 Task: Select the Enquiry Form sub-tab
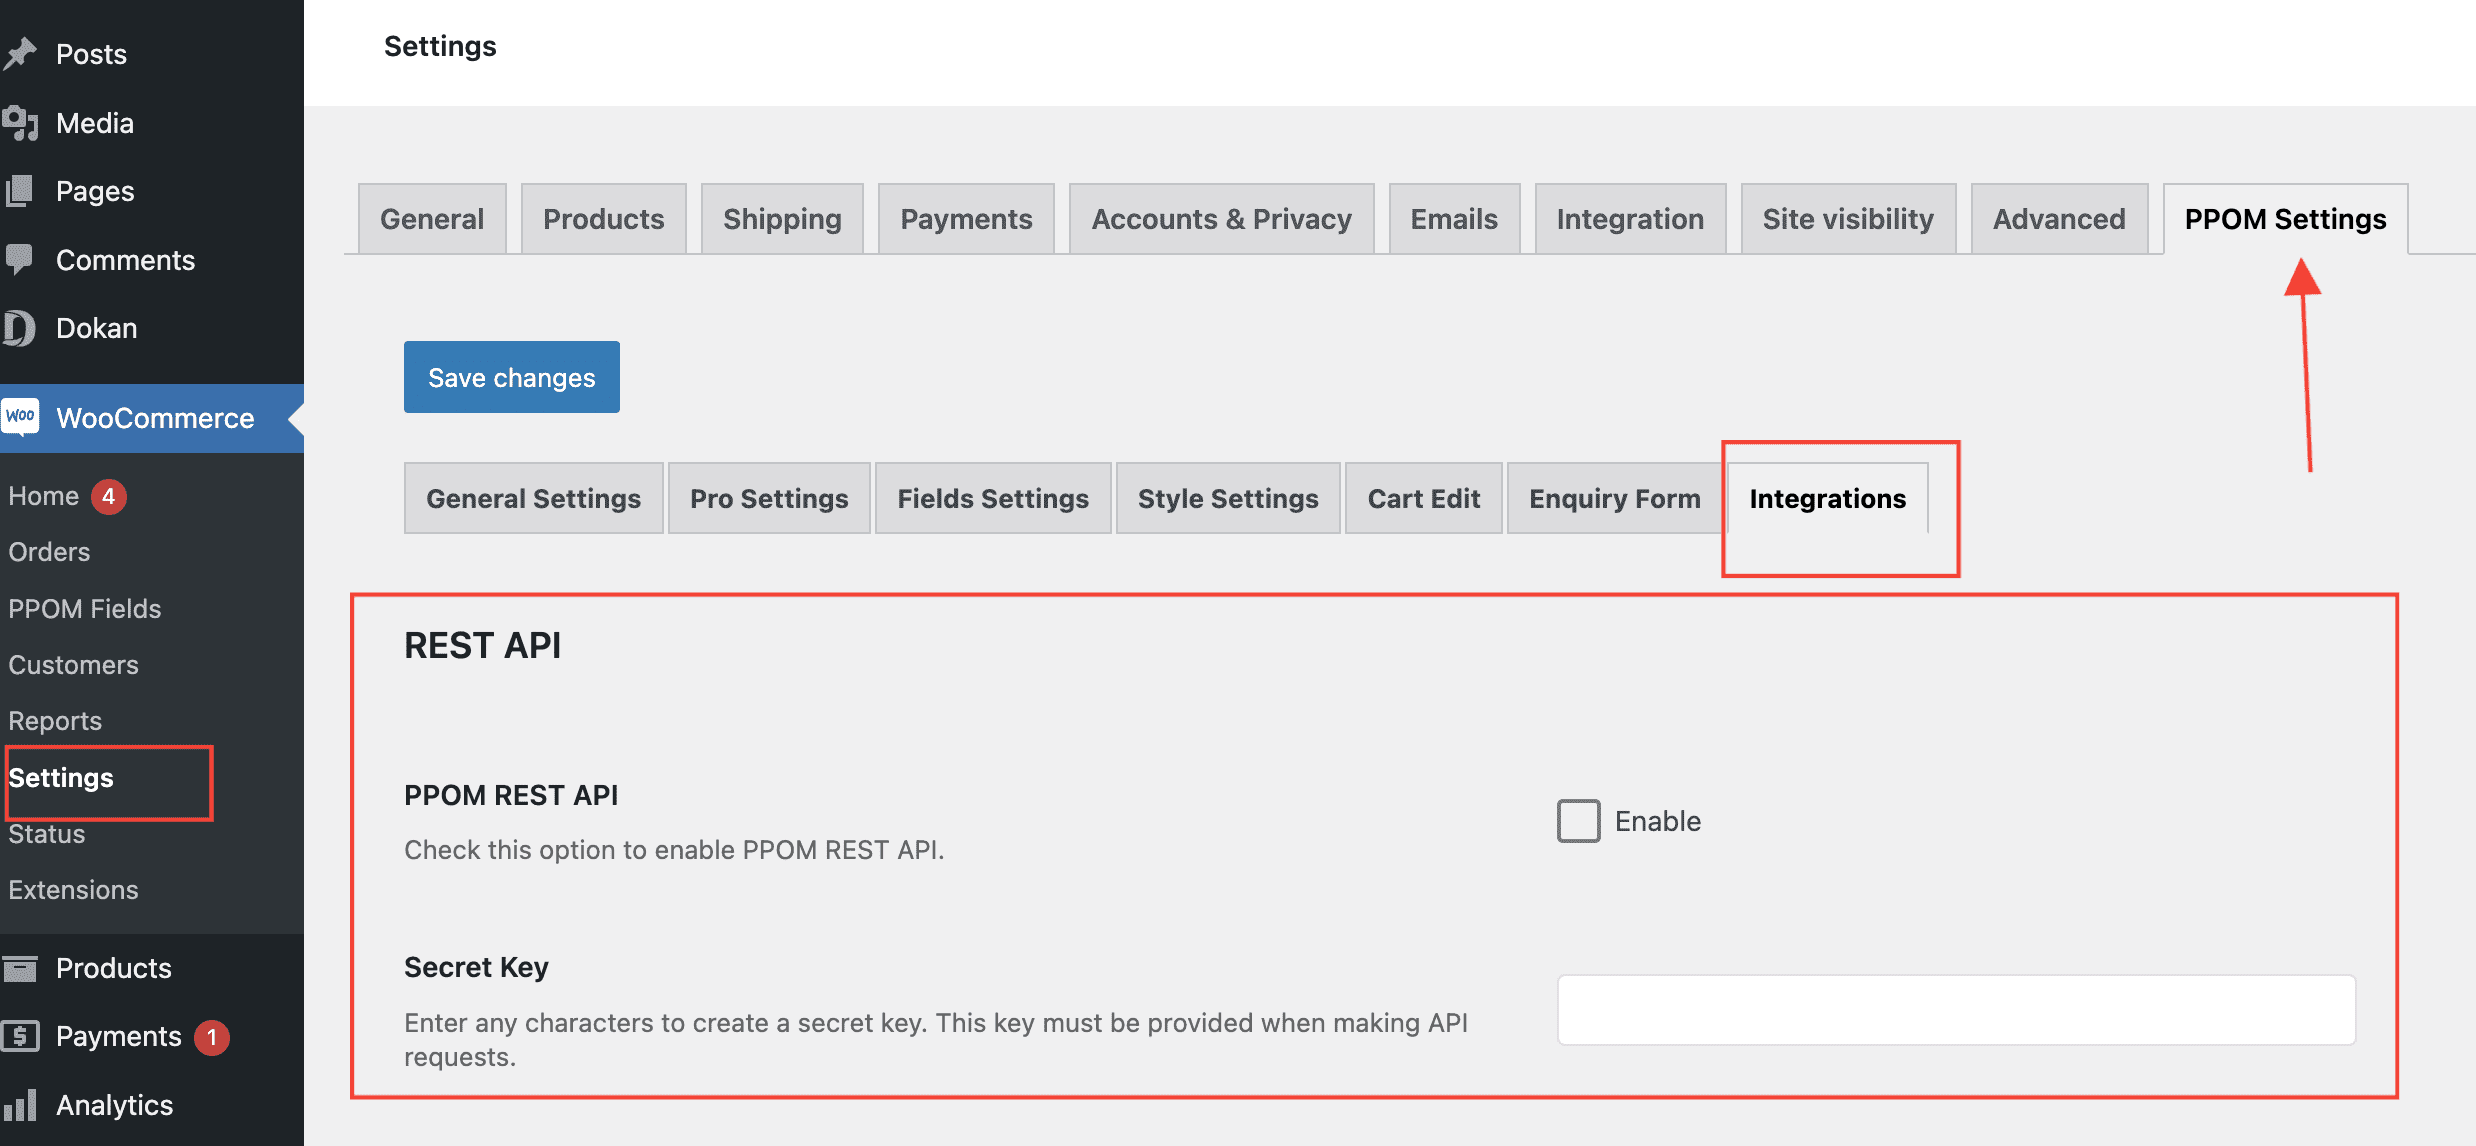click(x=1614, y=498)
